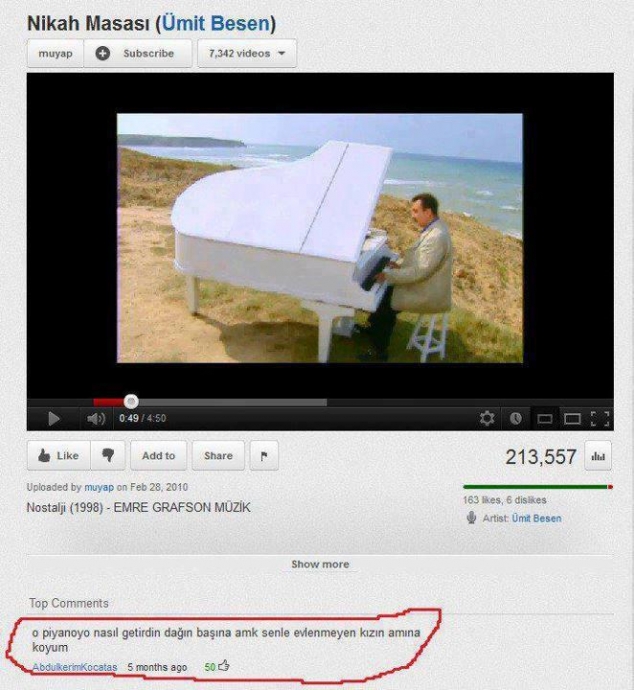Thumbs up the top comment
This screenshot has width=634, height=690.
pos(224,665)
